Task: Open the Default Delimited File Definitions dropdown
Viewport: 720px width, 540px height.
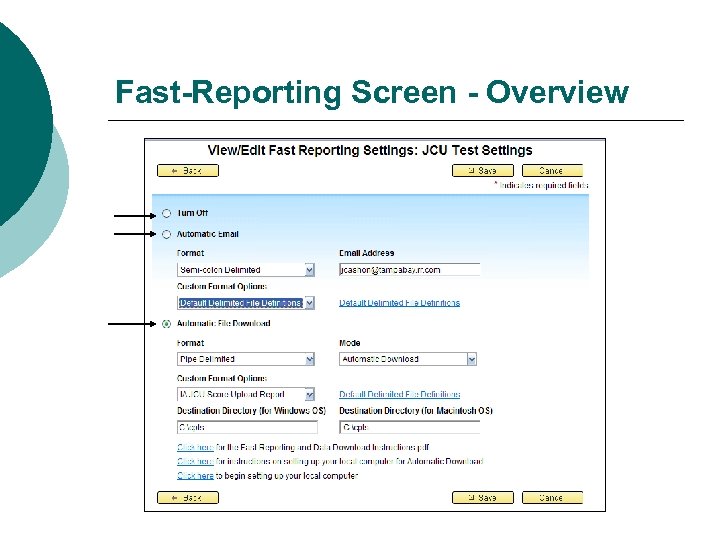Action: tap(246, 303)
